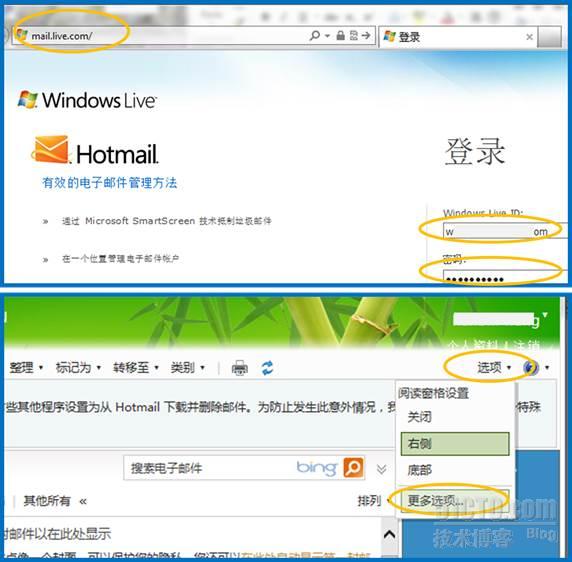Click the 其他所有 filter label
Screen dimensions: 572x562
tap(47, 501)
